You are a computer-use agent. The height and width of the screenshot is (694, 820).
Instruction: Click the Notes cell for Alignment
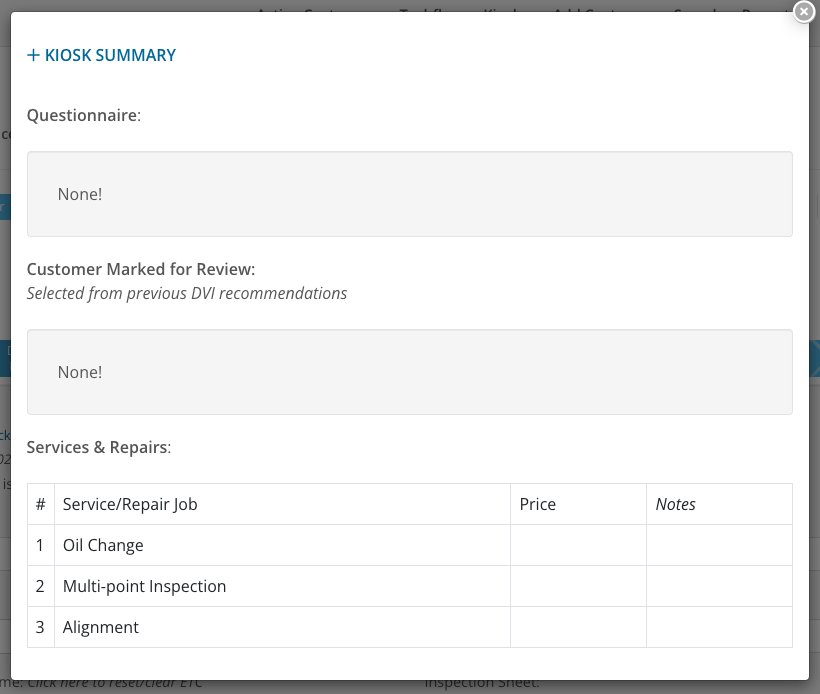click(x=719, y=627)
